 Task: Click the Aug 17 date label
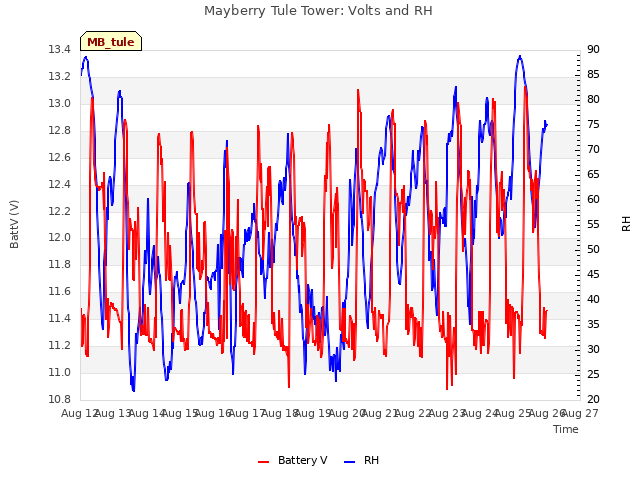[247, 413]
